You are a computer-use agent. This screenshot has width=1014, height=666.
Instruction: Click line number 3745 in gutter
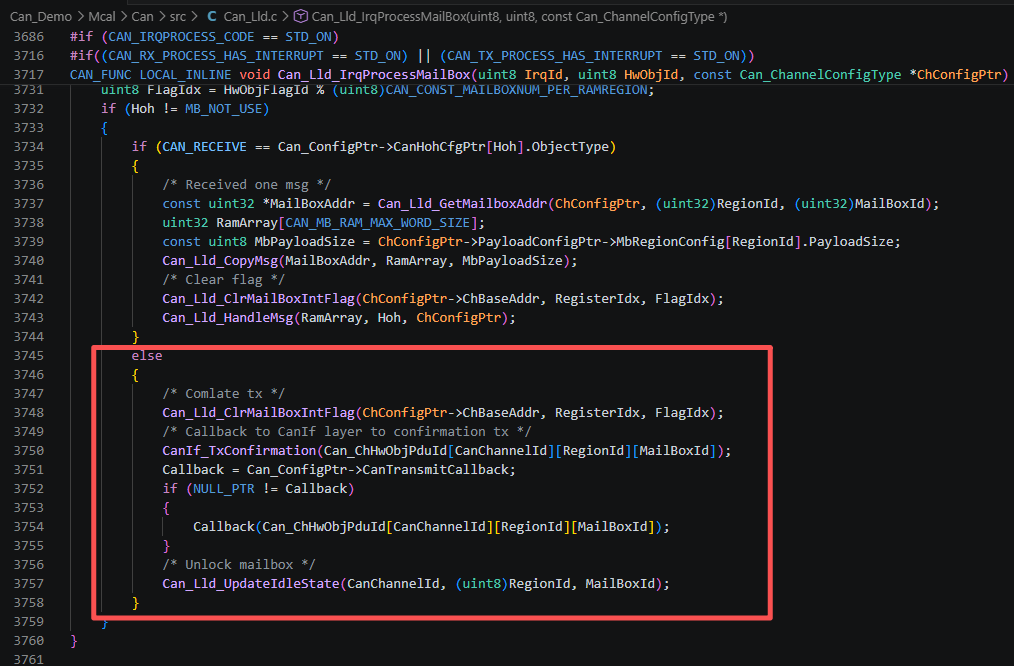pyautogui.click(x=29, y=356)
